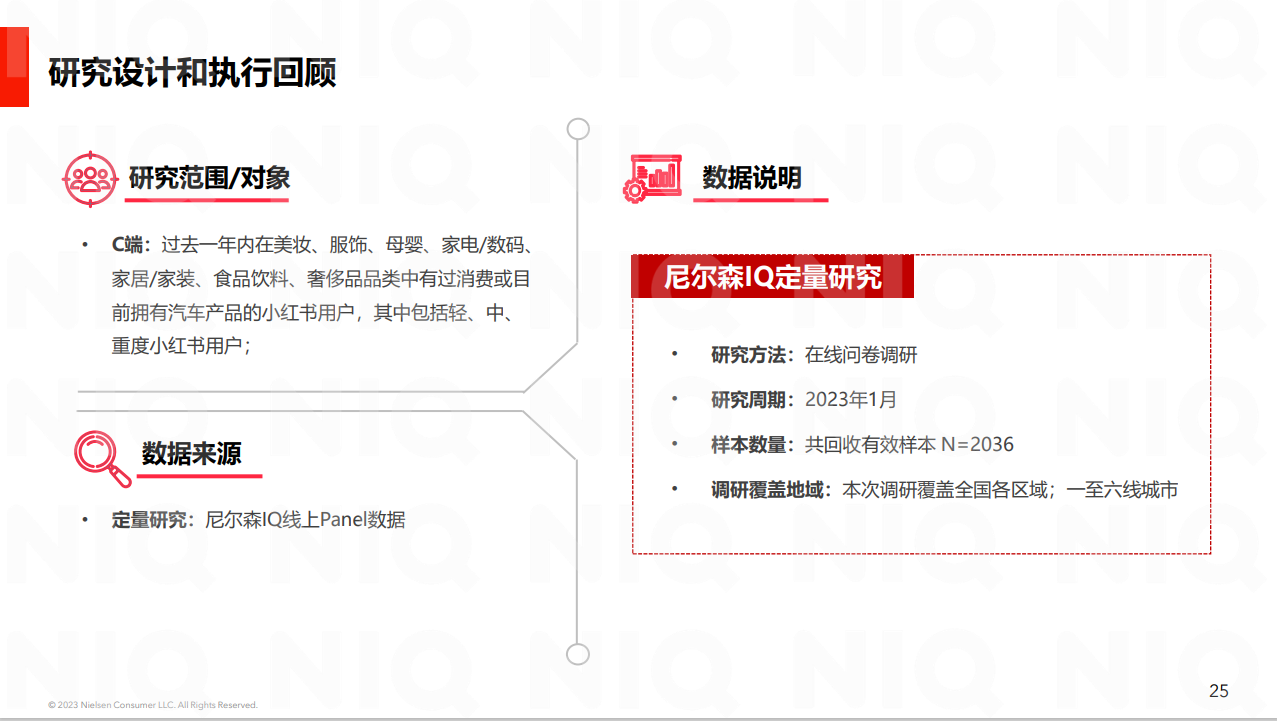The image size is (1277, 721).
Task: Click the red accent bar beside the title
Action: [x=14, y=67]
